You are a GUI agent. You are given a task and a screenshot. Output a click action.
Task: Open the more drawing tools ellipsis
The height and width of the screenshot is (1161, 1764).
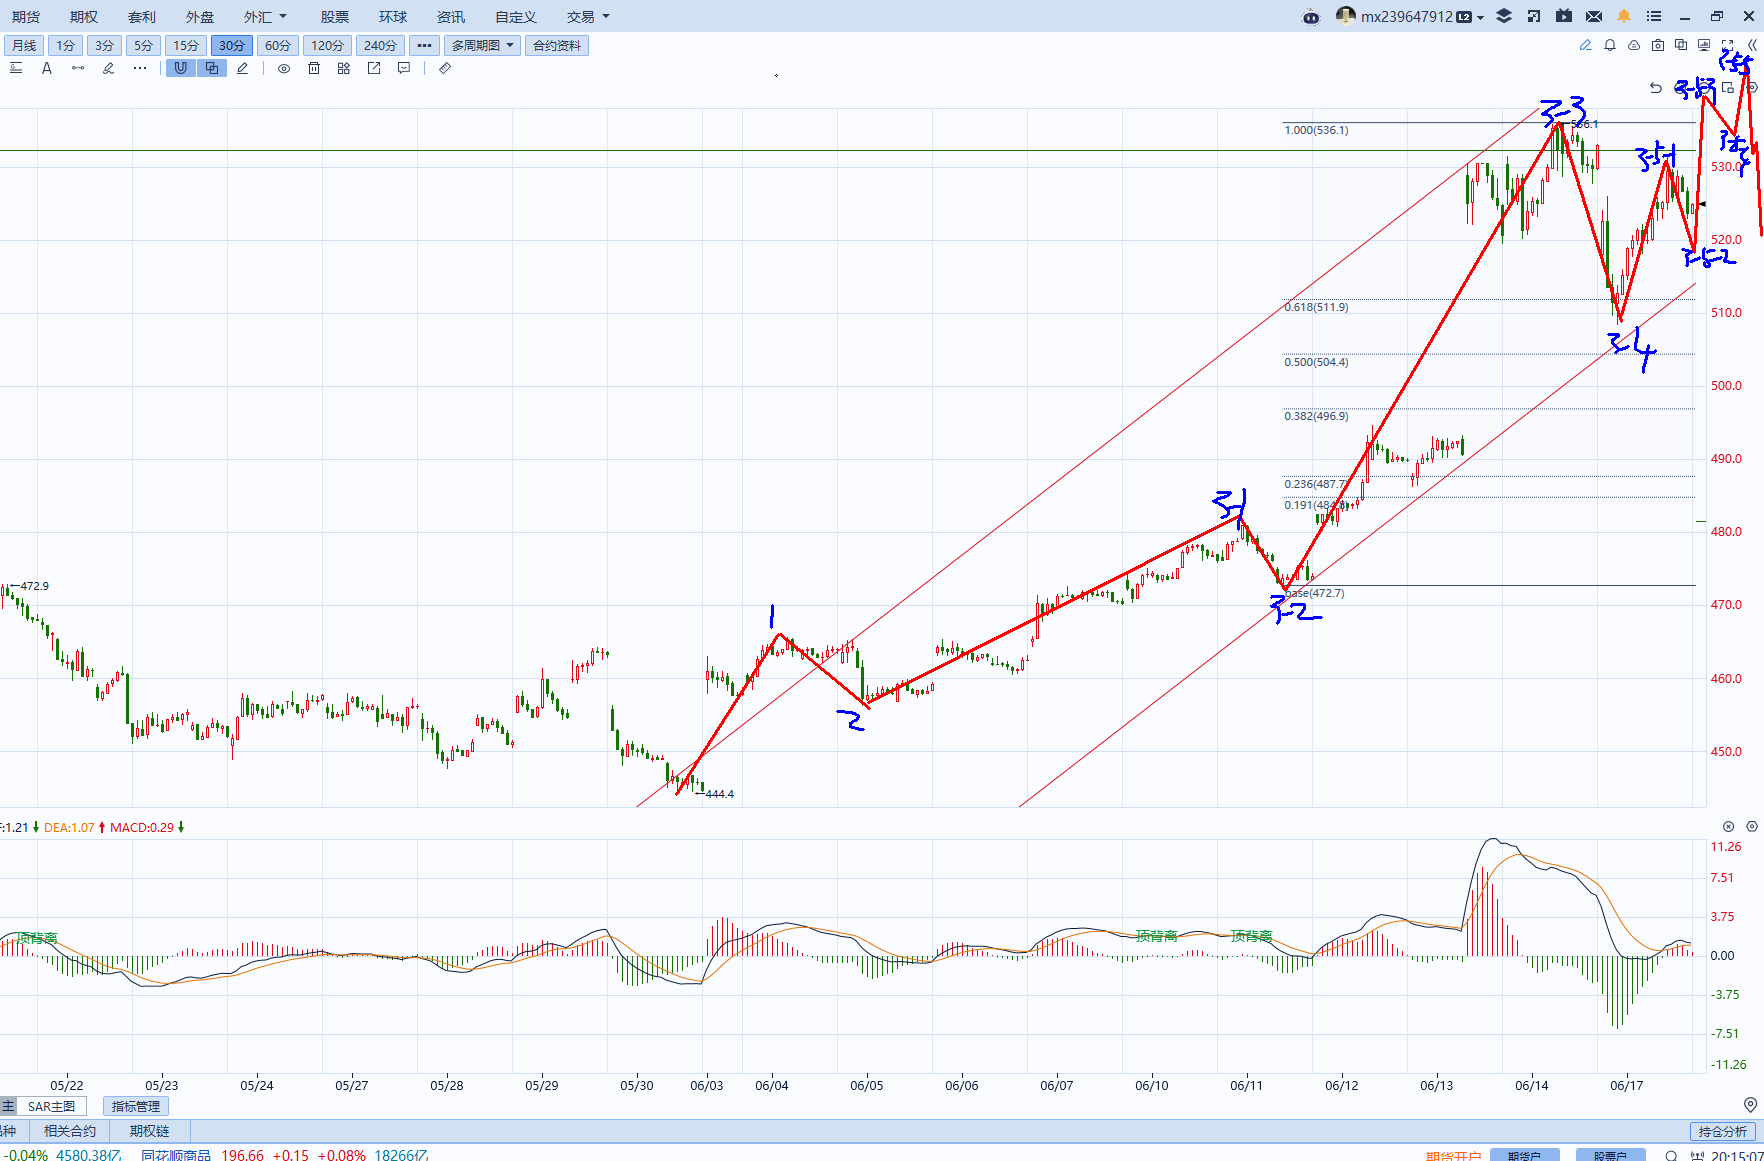140,68
